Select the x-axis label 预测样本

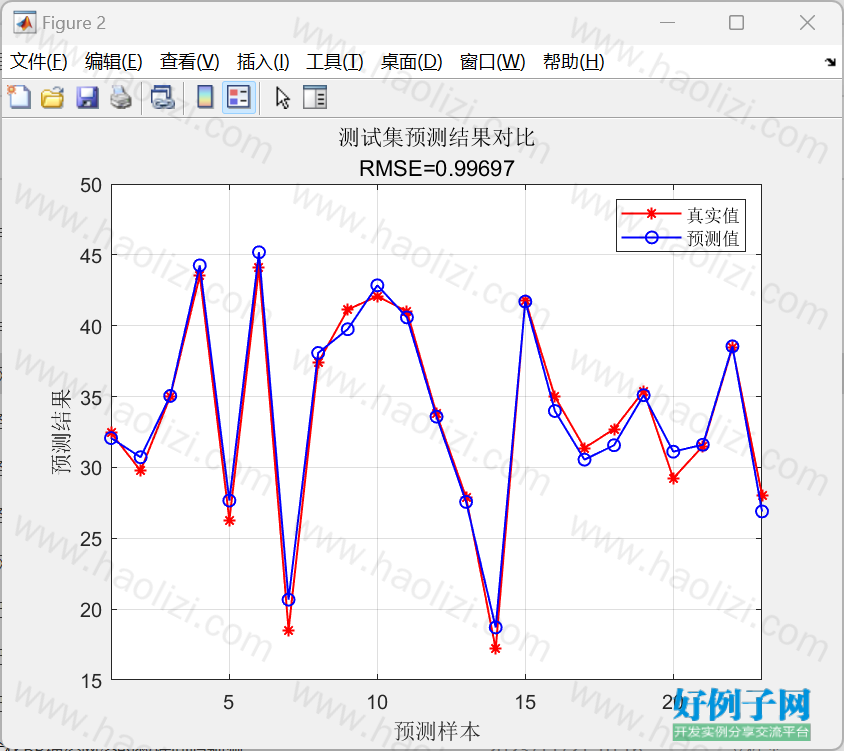point(437,731)
